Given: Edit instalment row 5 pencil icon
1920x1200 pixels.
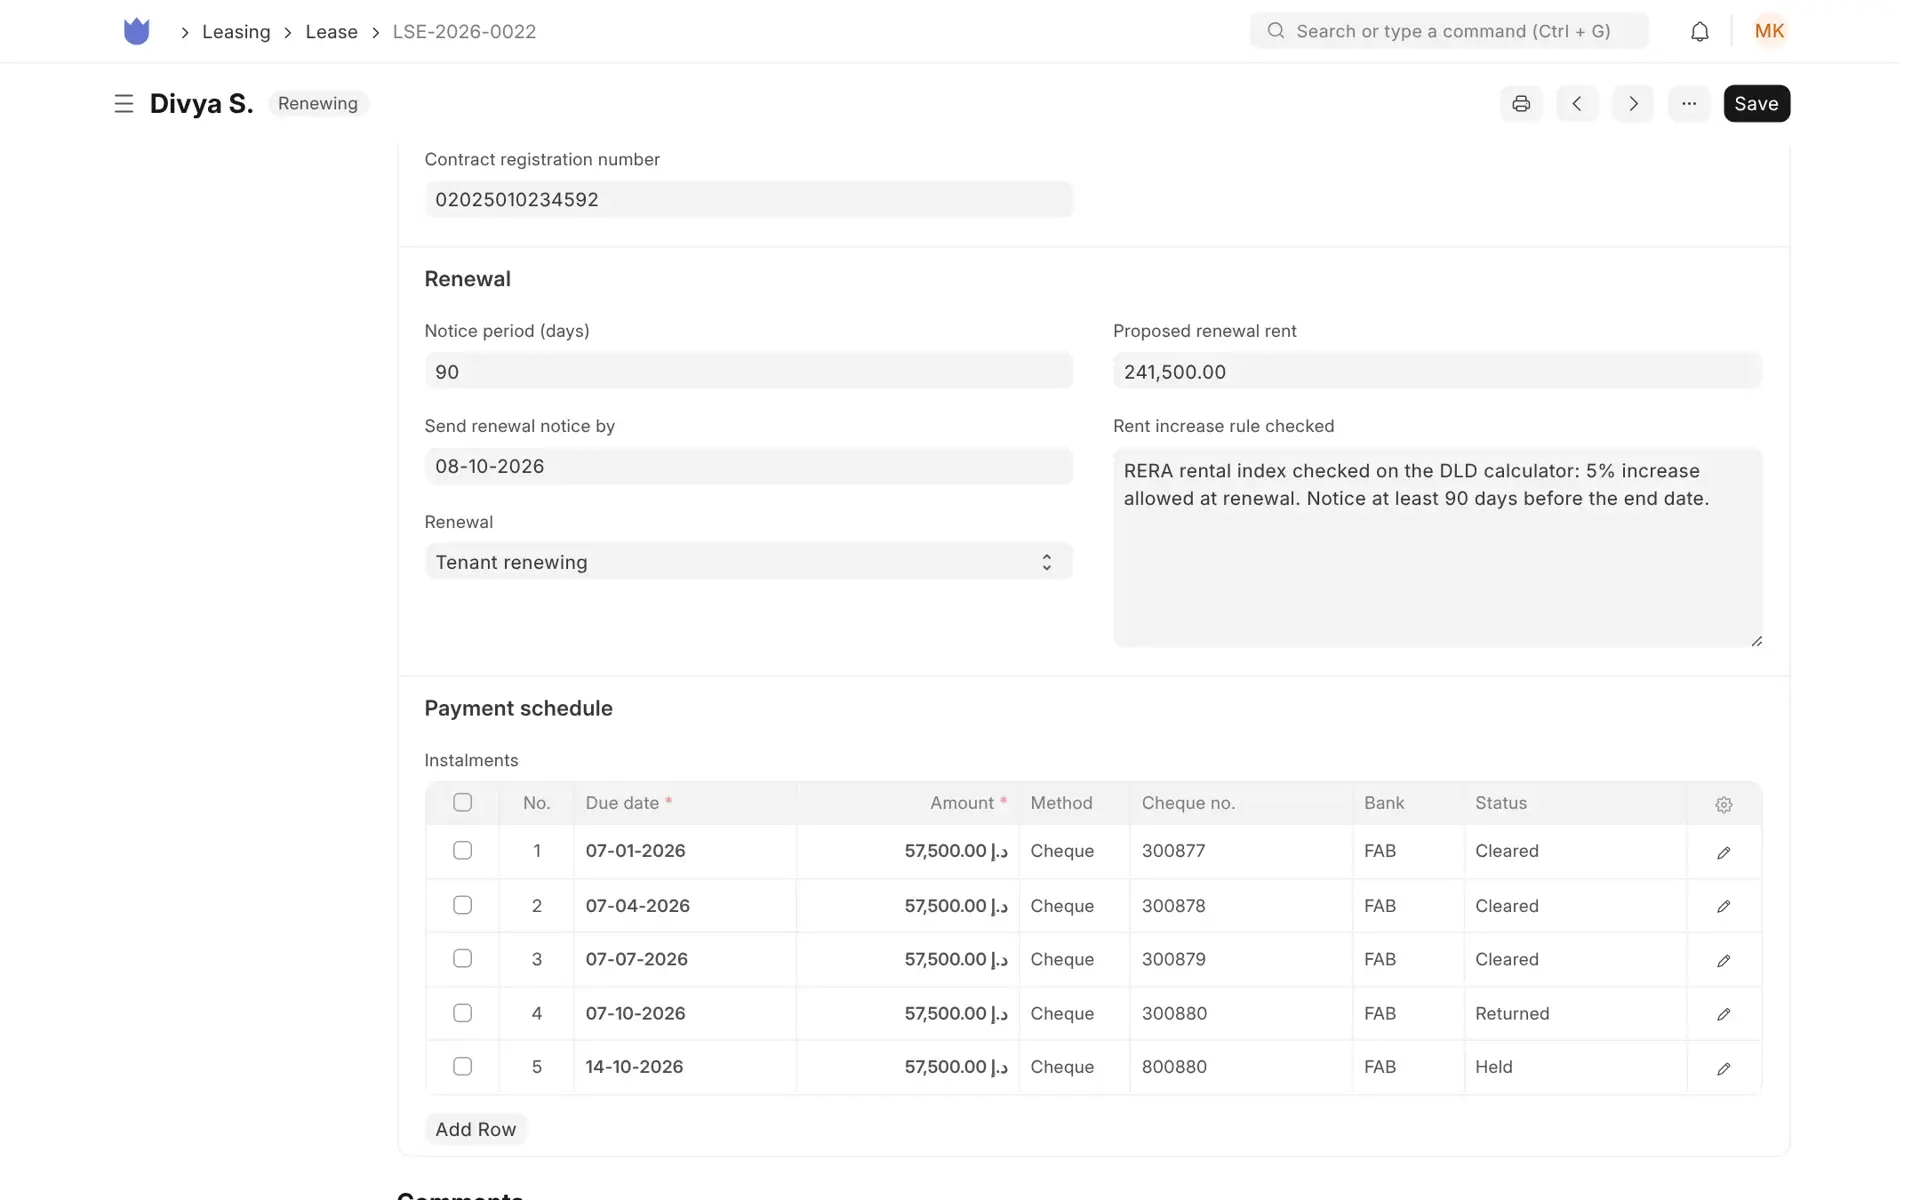Looking at the screenshot, I should 1724,1069.
